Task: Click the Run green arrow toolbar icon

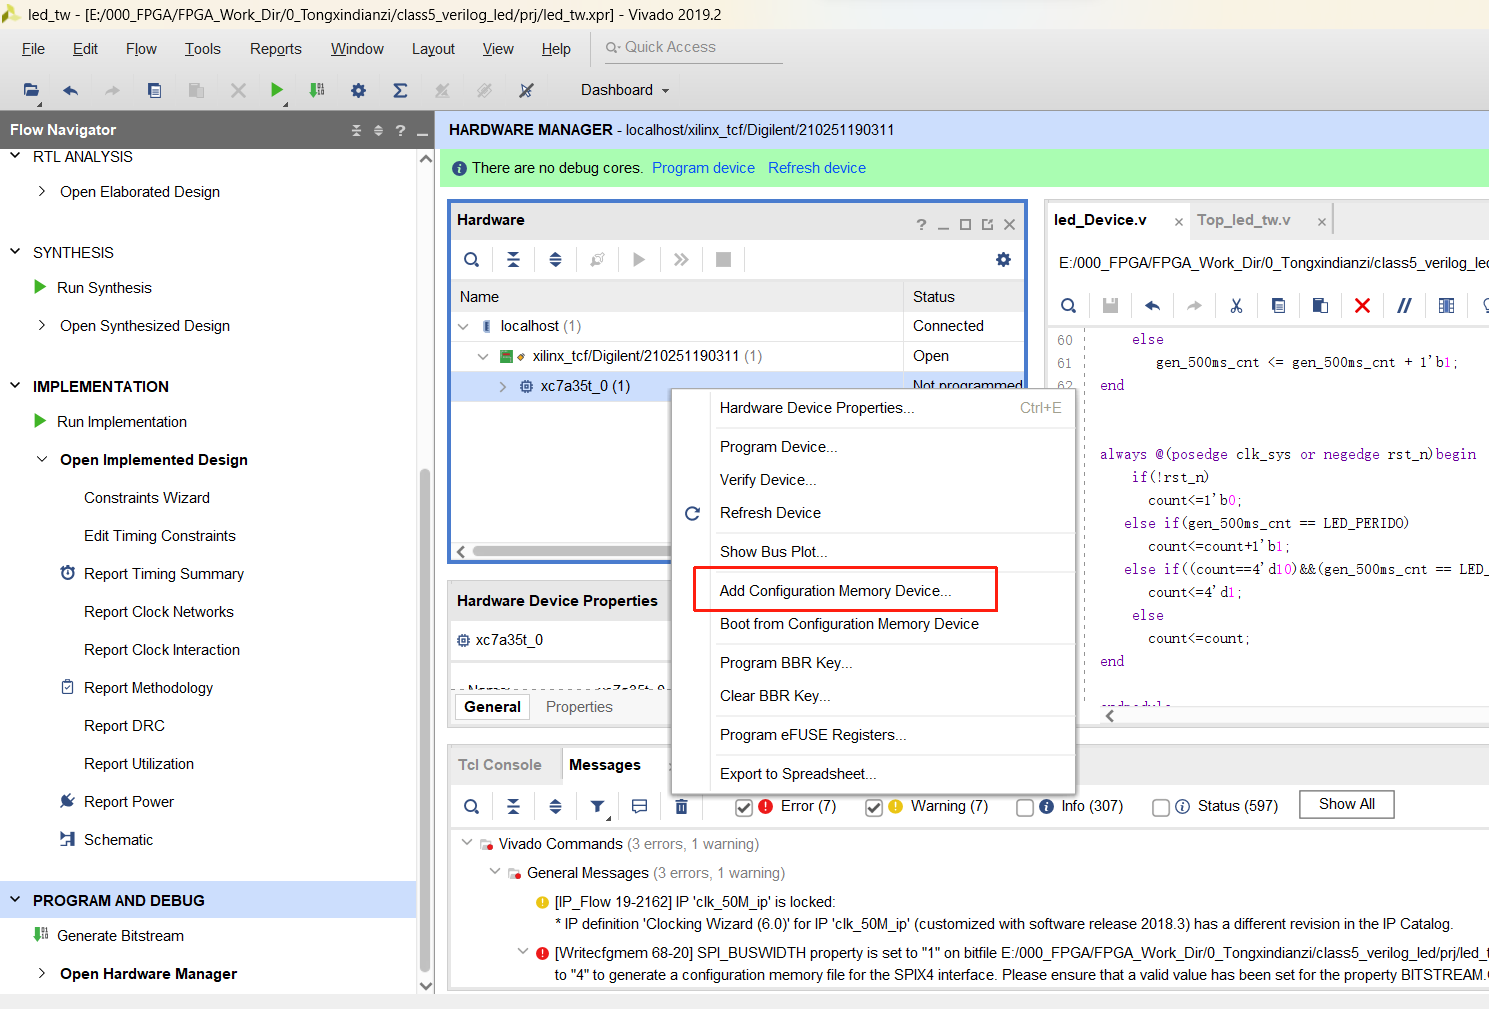Action: [277, 90]
